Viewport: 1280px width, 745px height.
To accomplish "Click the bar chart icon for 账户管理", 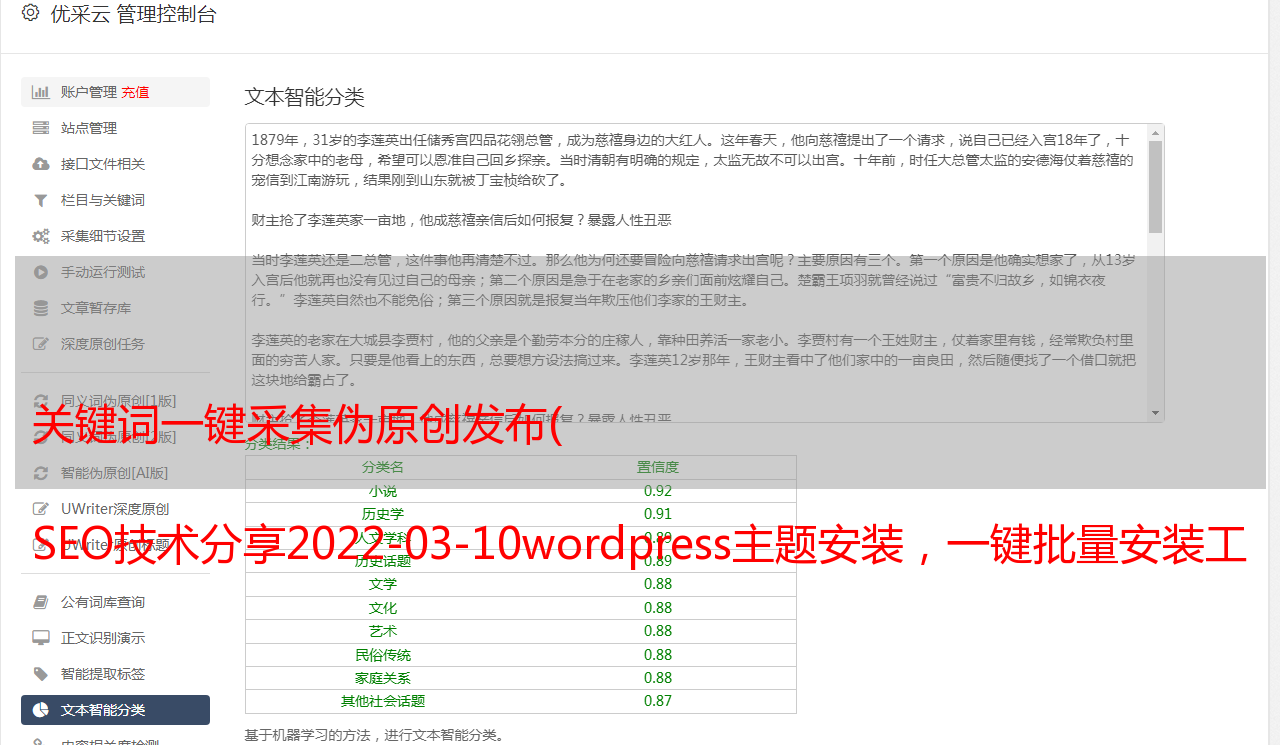I will tap(41, 92).
